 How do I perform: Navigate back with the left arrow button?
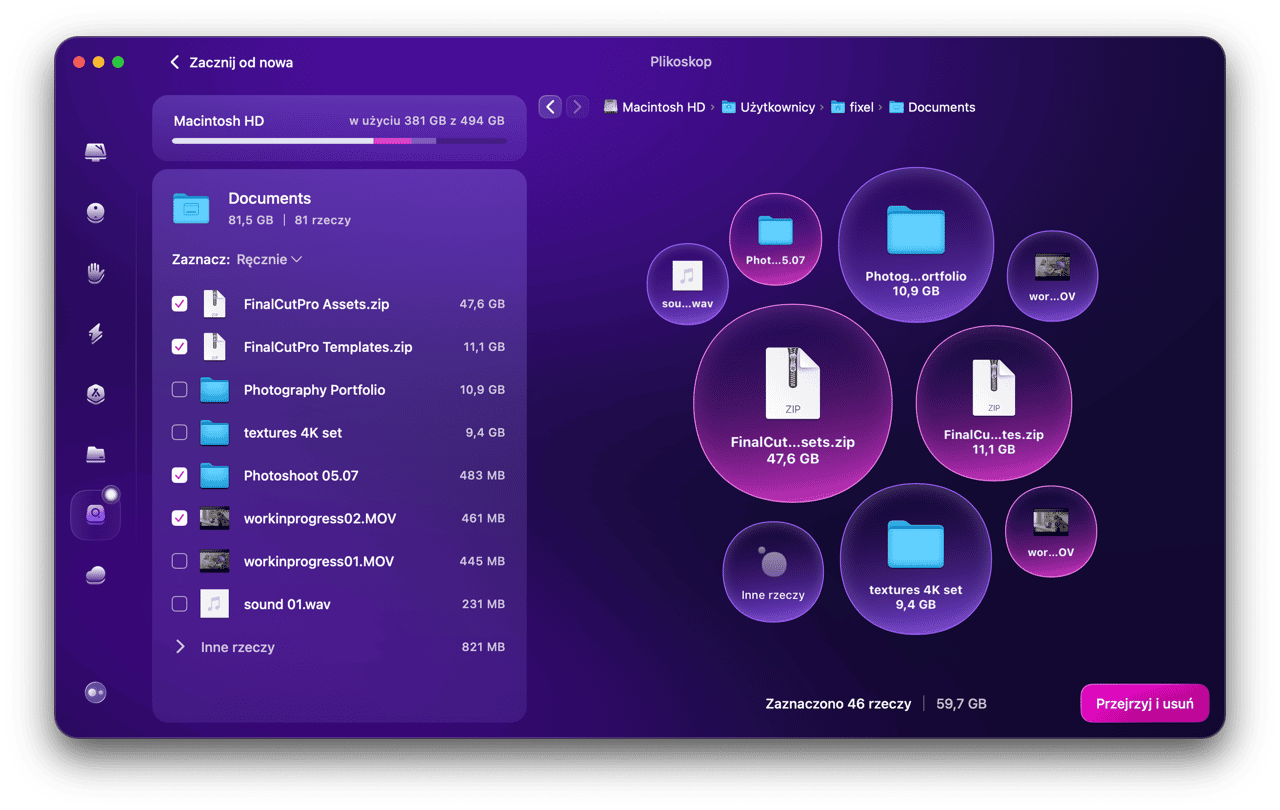coord(549,107)
